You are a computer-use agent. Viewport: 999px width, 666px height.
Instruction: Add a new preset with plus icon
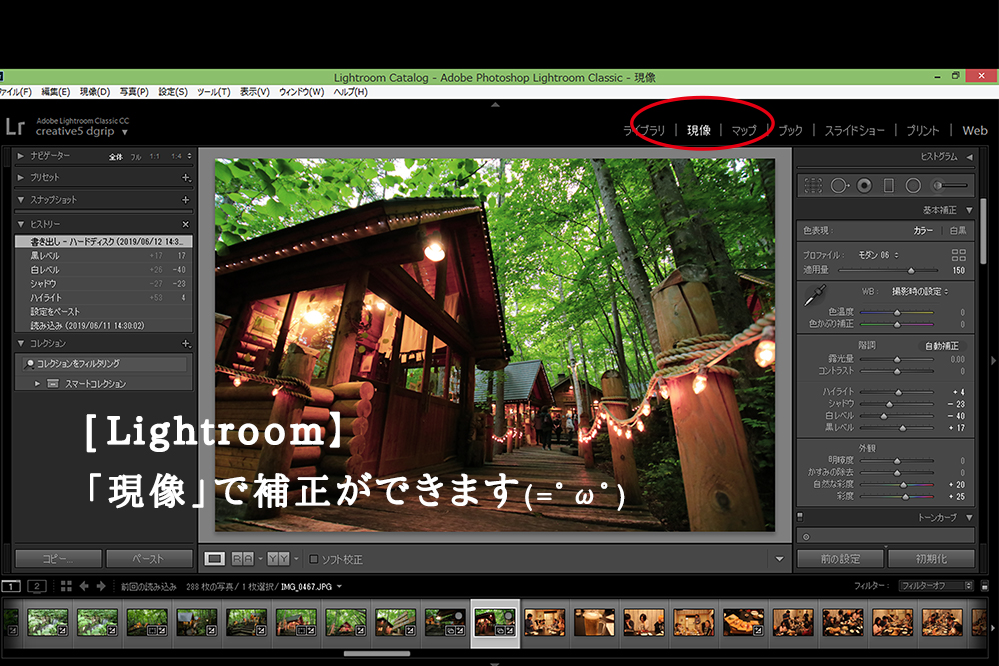[x=186, y=177]
